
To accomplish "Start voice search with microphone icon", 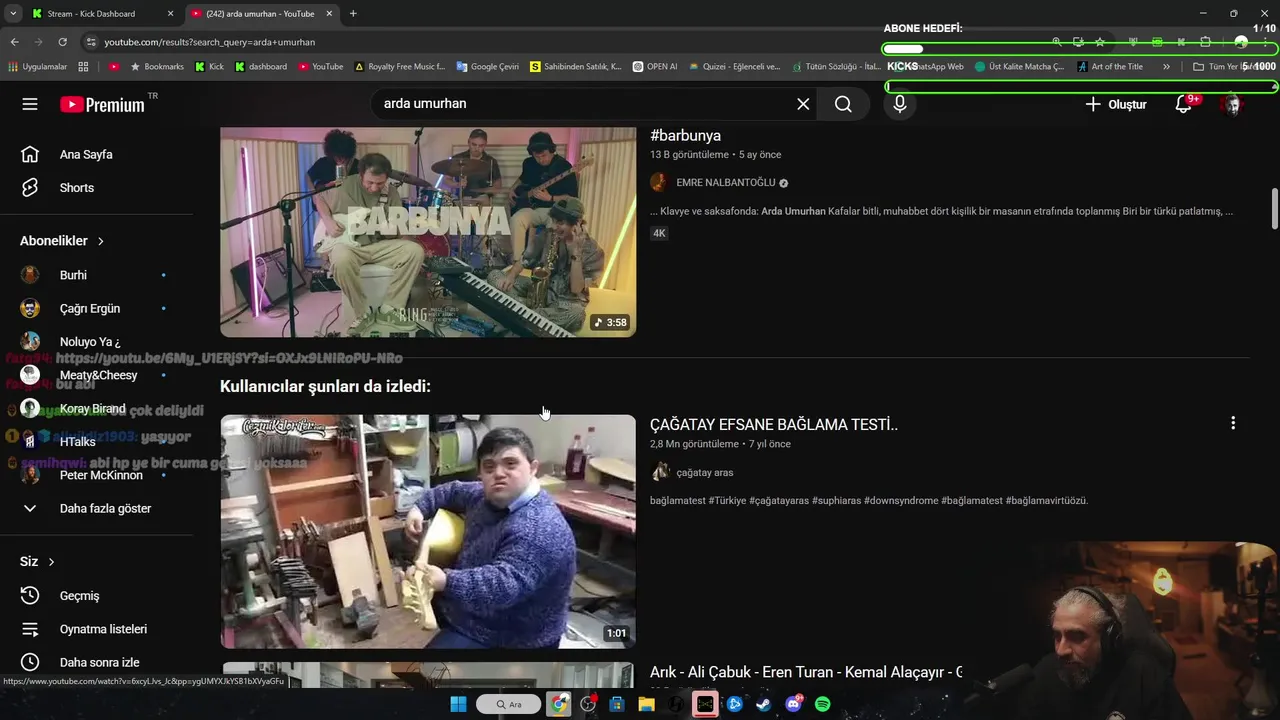I will [900, 104].
